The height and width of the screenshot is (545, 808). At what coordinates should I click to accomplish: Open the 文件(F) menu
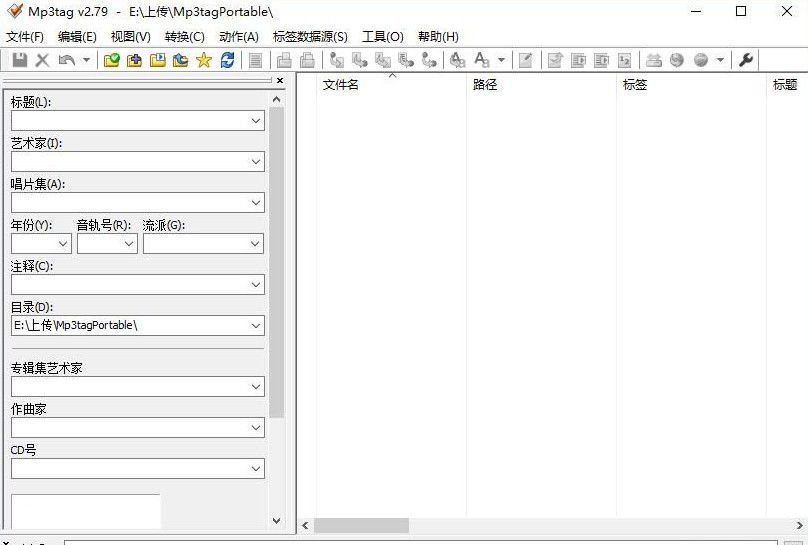25,37
